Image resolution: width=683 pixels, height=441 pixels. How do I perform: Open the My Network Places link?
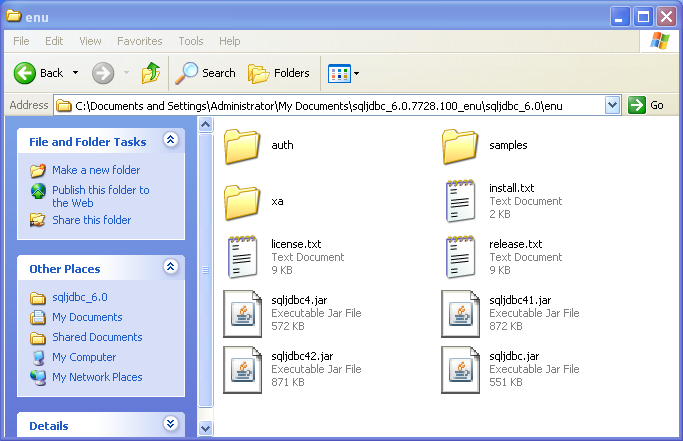coord(97,377)
